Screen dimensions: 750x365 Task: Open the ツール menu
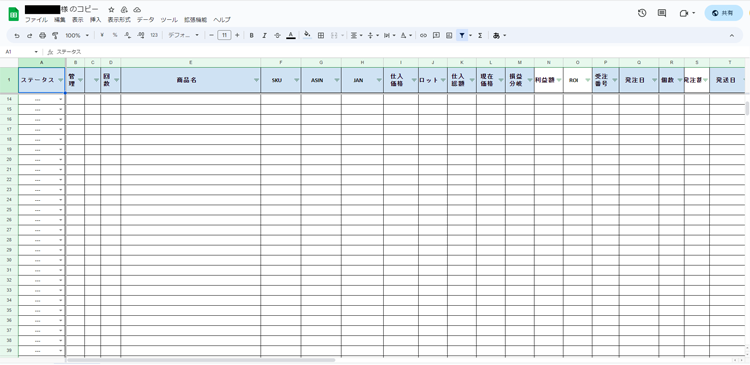coord(169,20)
